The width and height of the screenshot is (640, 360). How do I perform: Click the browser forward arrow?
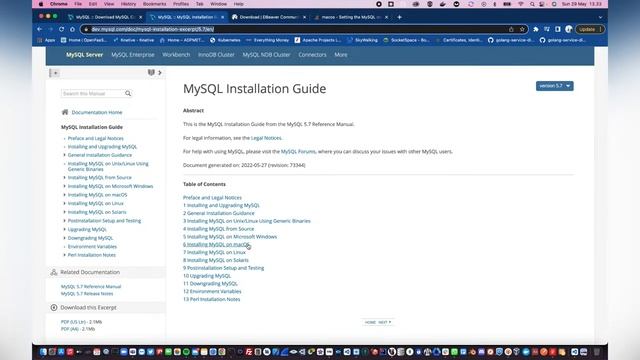pos(51,29)
